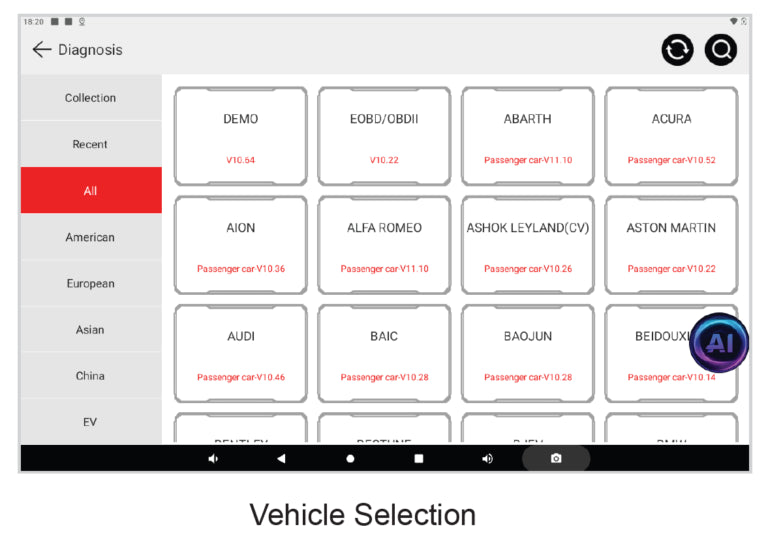
Task: Select the AION vehicle tile
Action: pyautogui.click(x=240, y=245)
